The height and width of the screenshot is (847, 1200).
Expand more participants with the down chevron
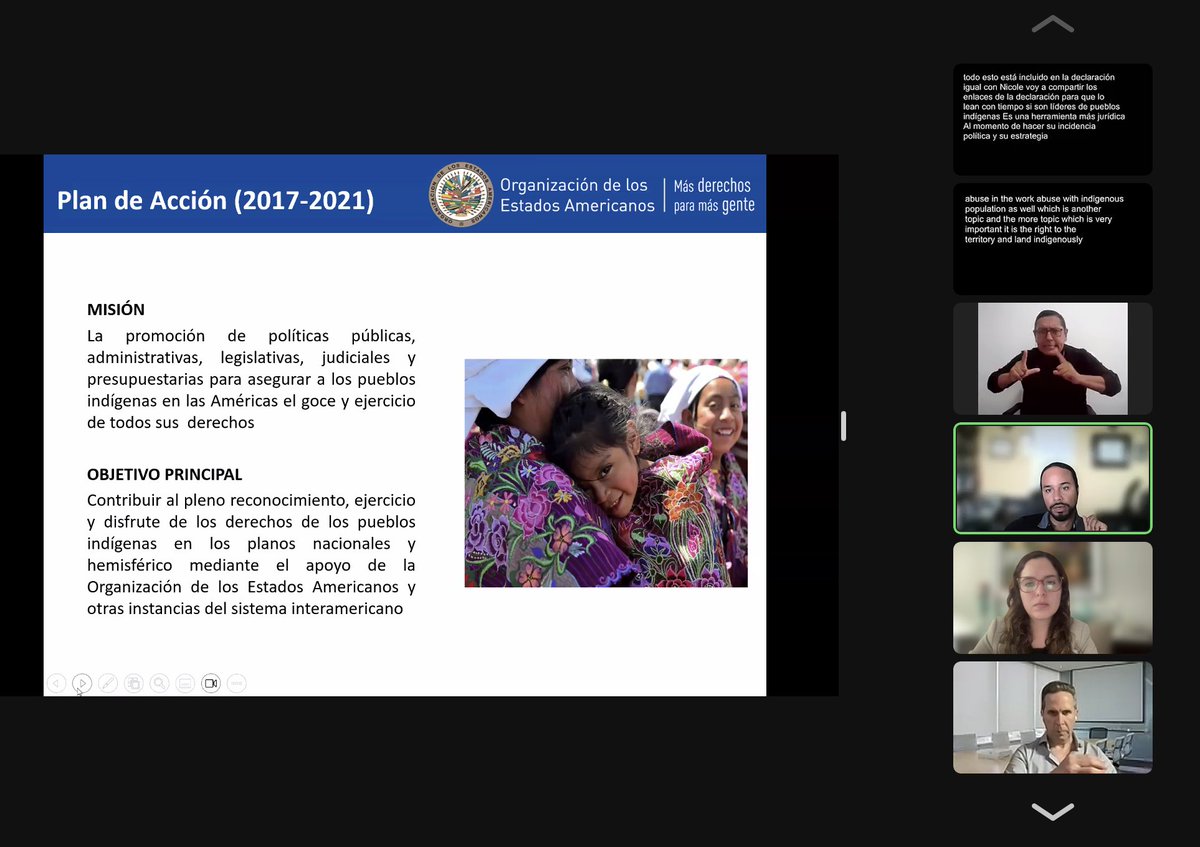[1051, 812]
